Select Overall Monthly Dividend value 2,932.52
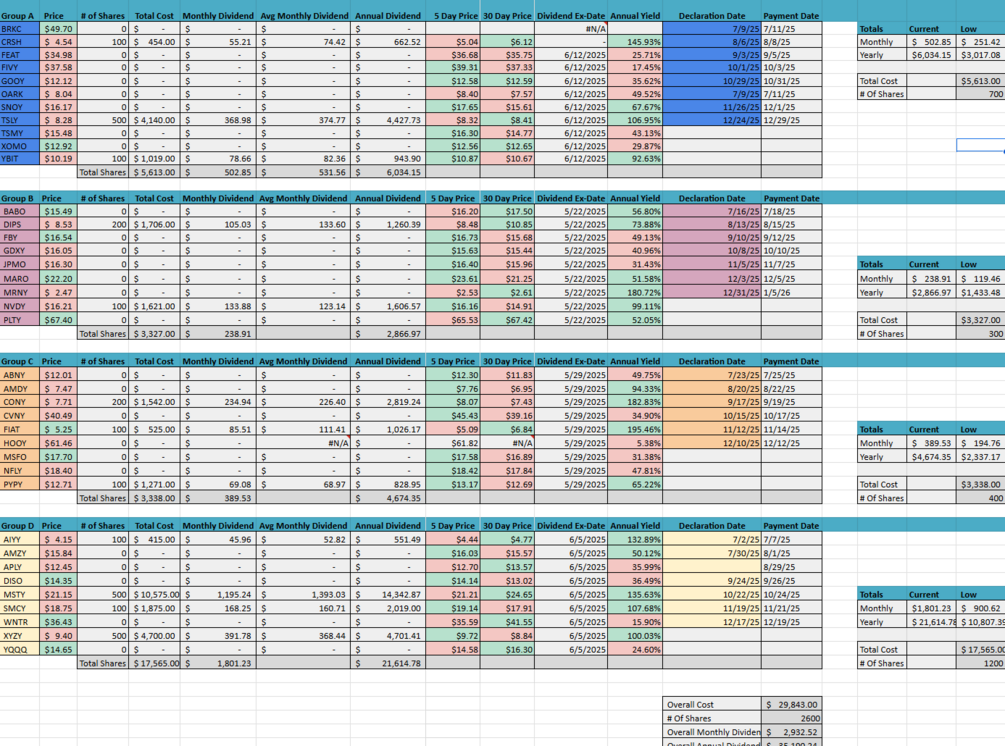1005x746 pixels. (792, 732)
